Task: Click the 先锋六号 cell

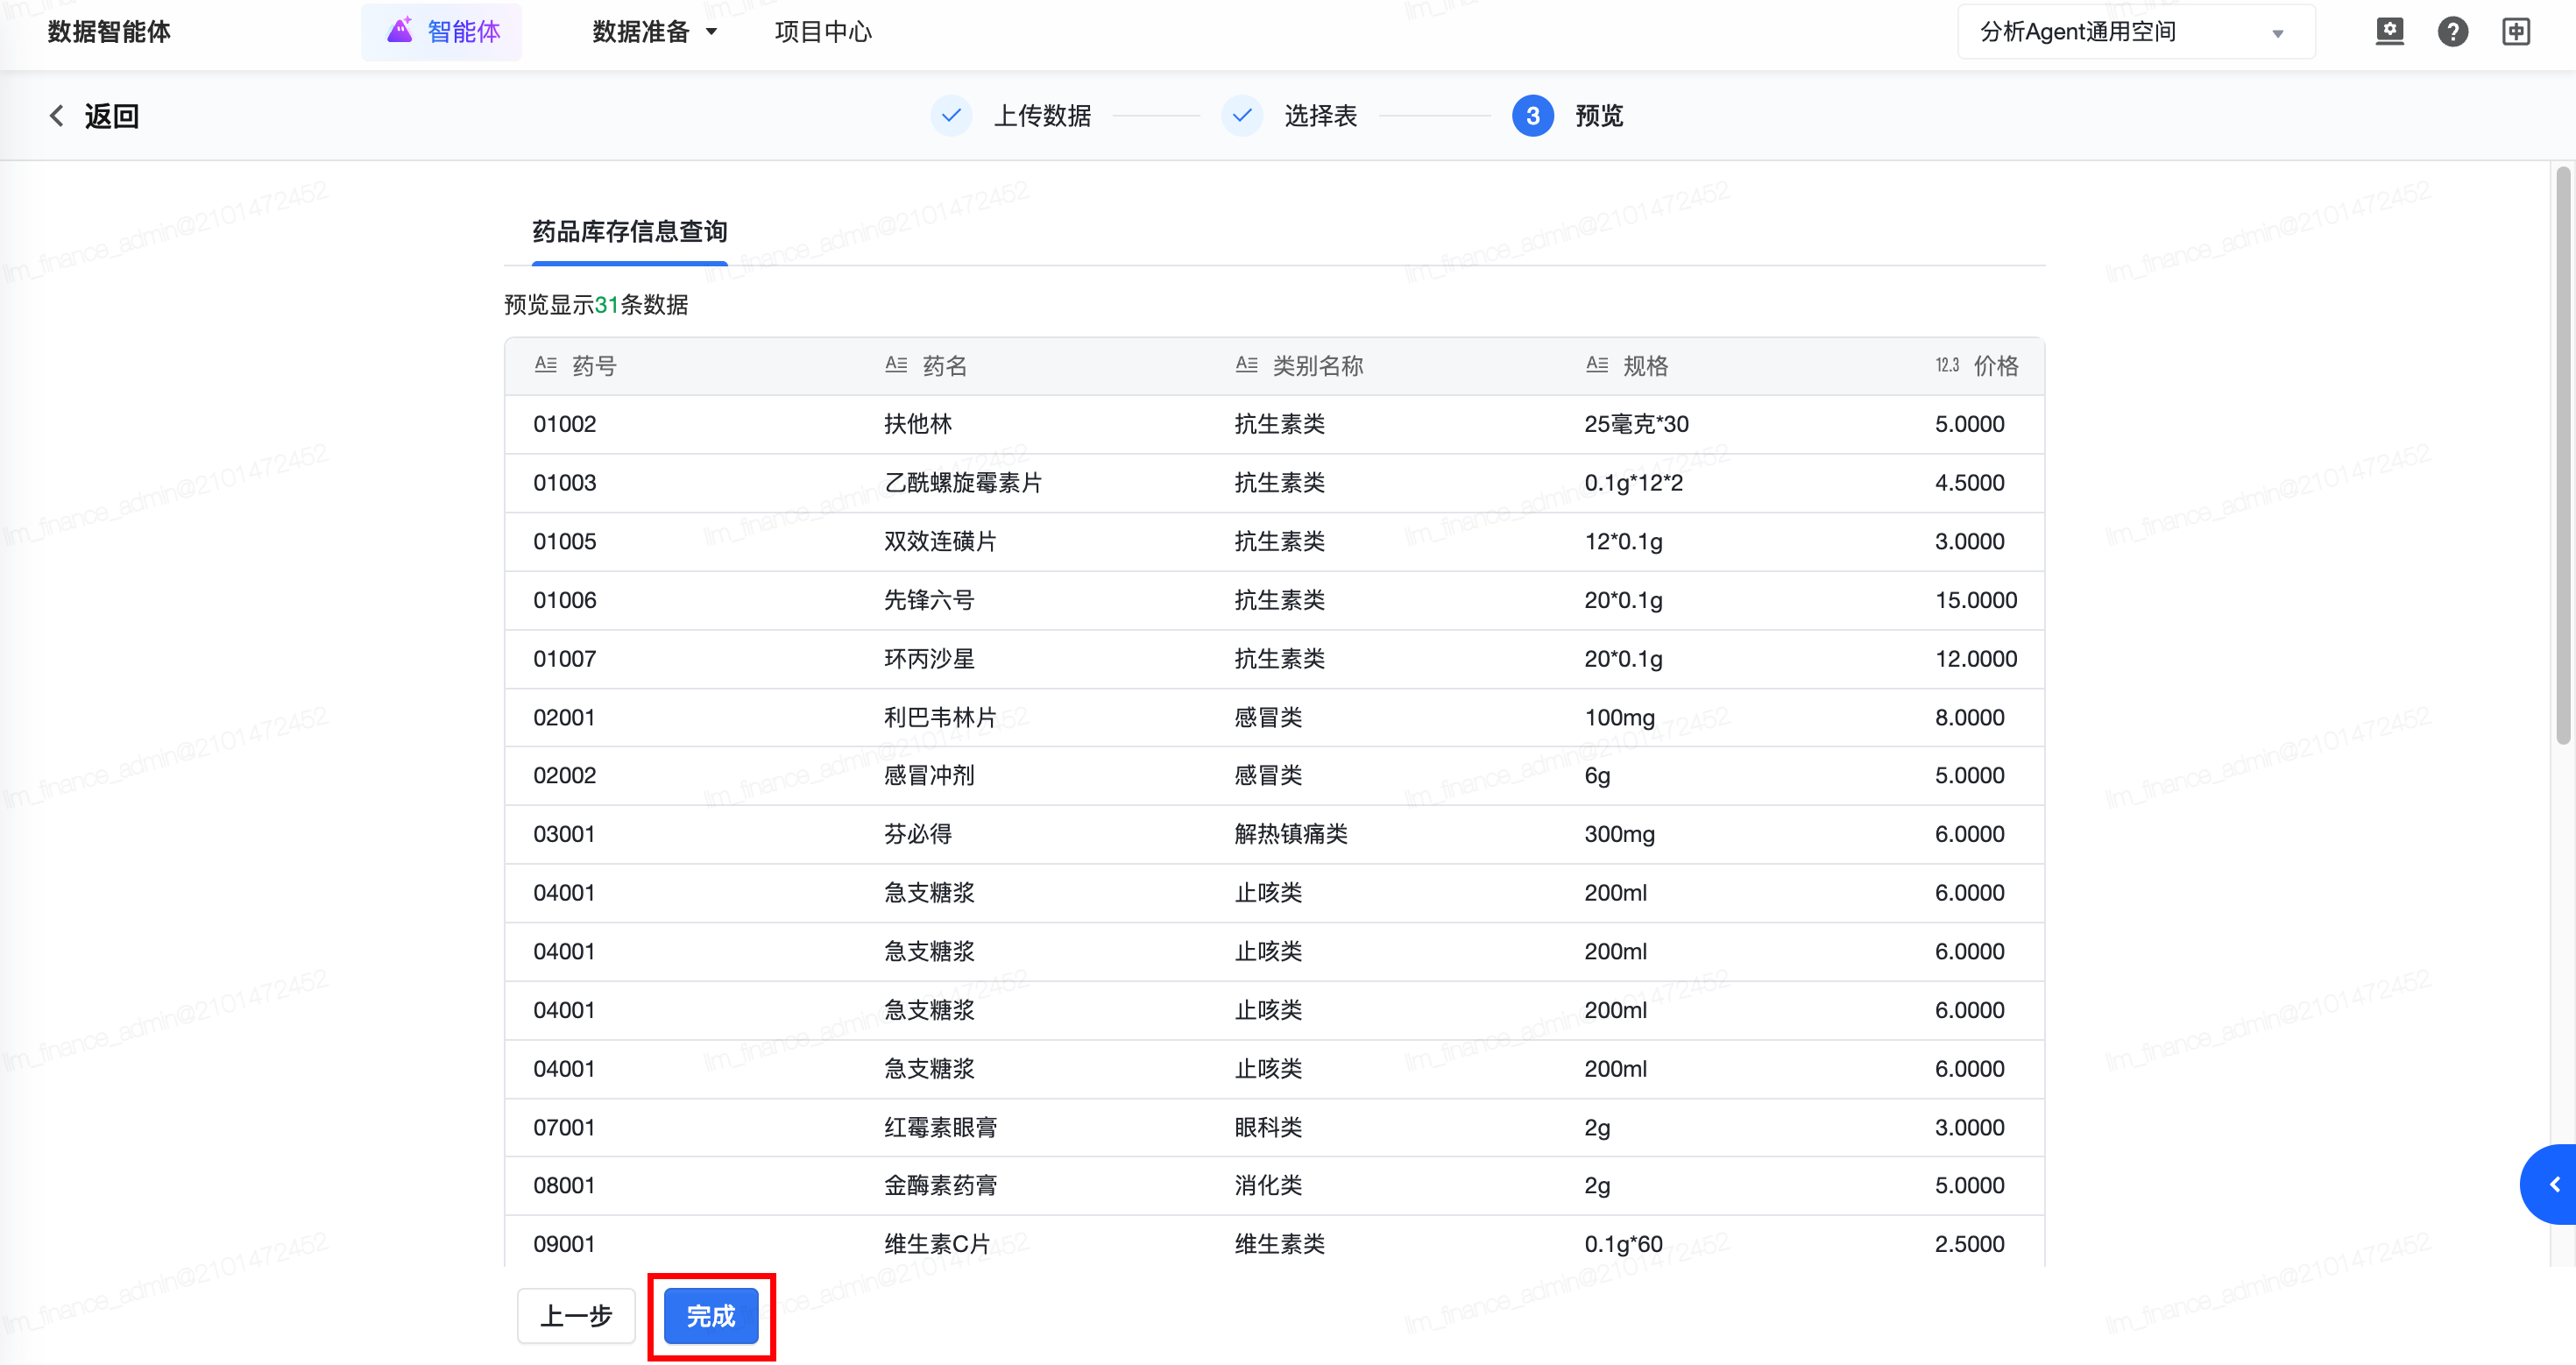Action: click(x=929, y=600)
